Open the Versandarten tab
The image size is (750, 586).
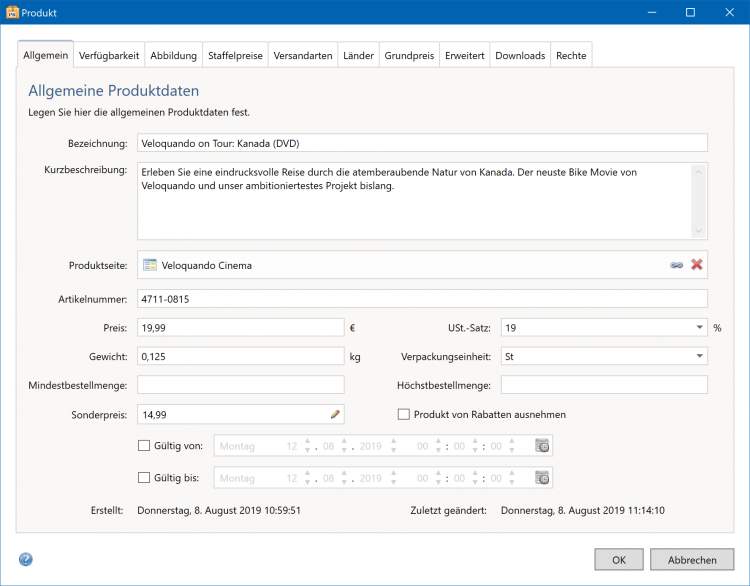tap(302, 56)
